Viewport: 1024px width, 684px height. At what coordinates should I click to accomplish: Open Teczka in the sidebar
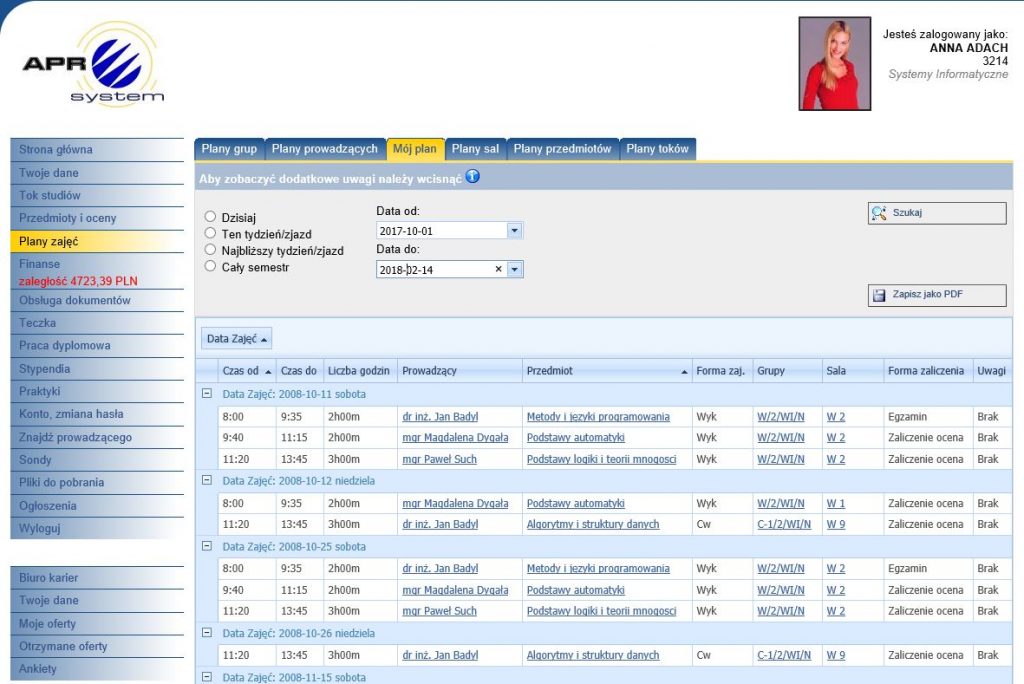click(x=97, y=323)
